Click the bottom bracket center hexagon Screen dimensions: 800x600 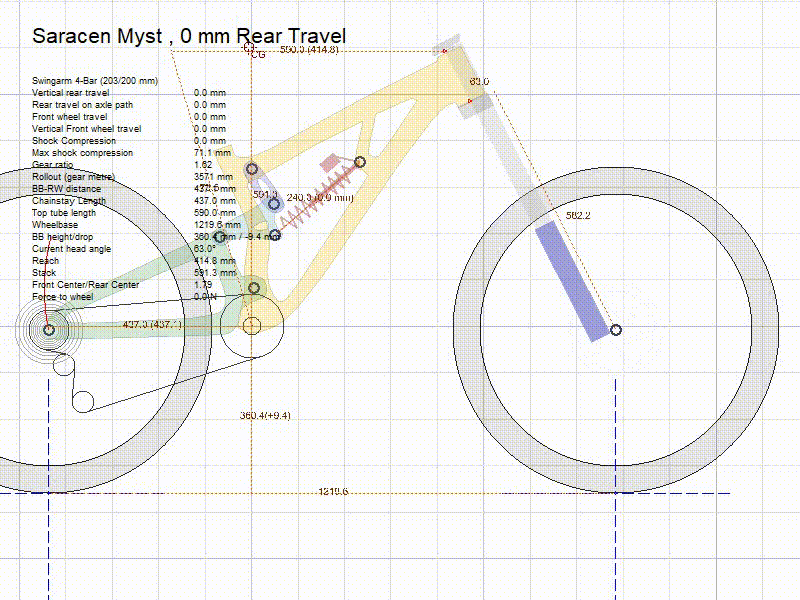pos(252,326)
